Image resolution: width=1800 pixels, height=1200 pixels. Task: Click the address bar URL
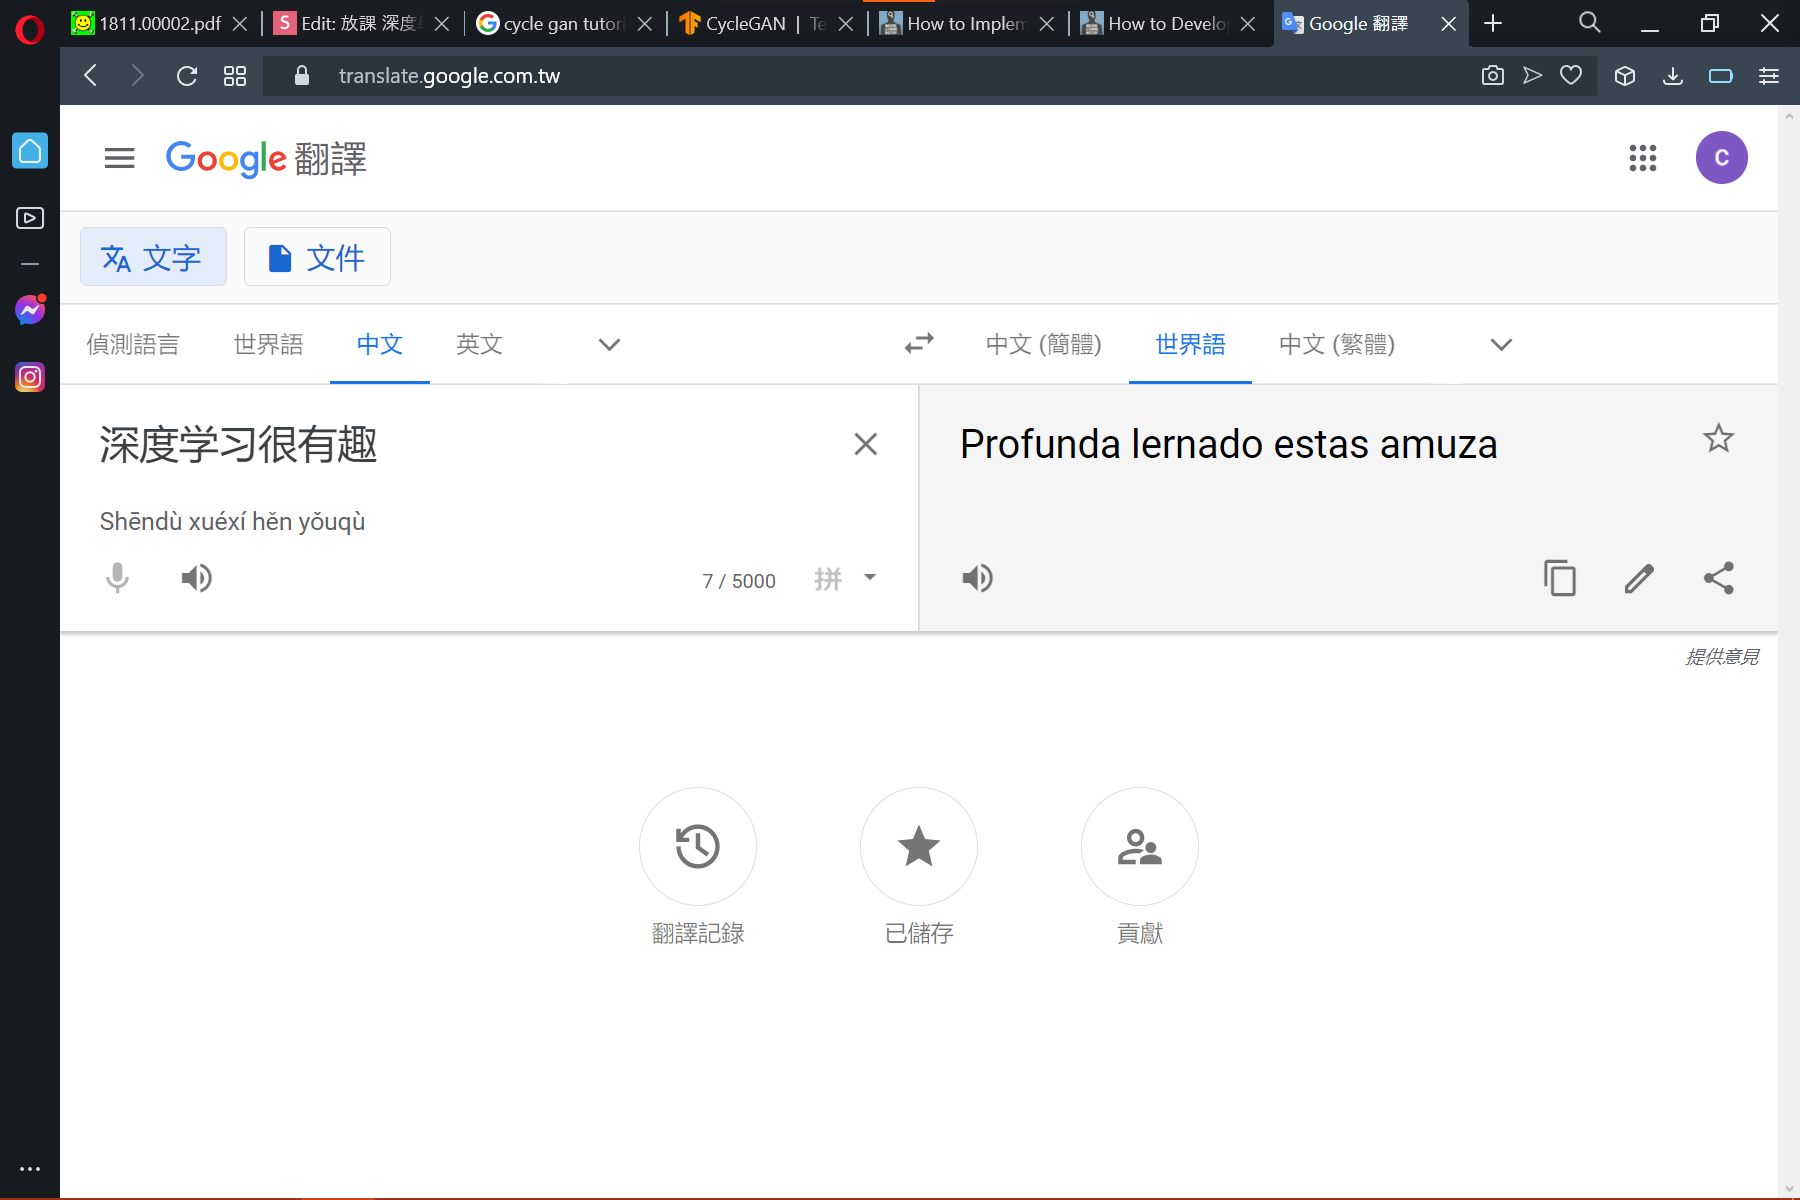click(449, 76)
